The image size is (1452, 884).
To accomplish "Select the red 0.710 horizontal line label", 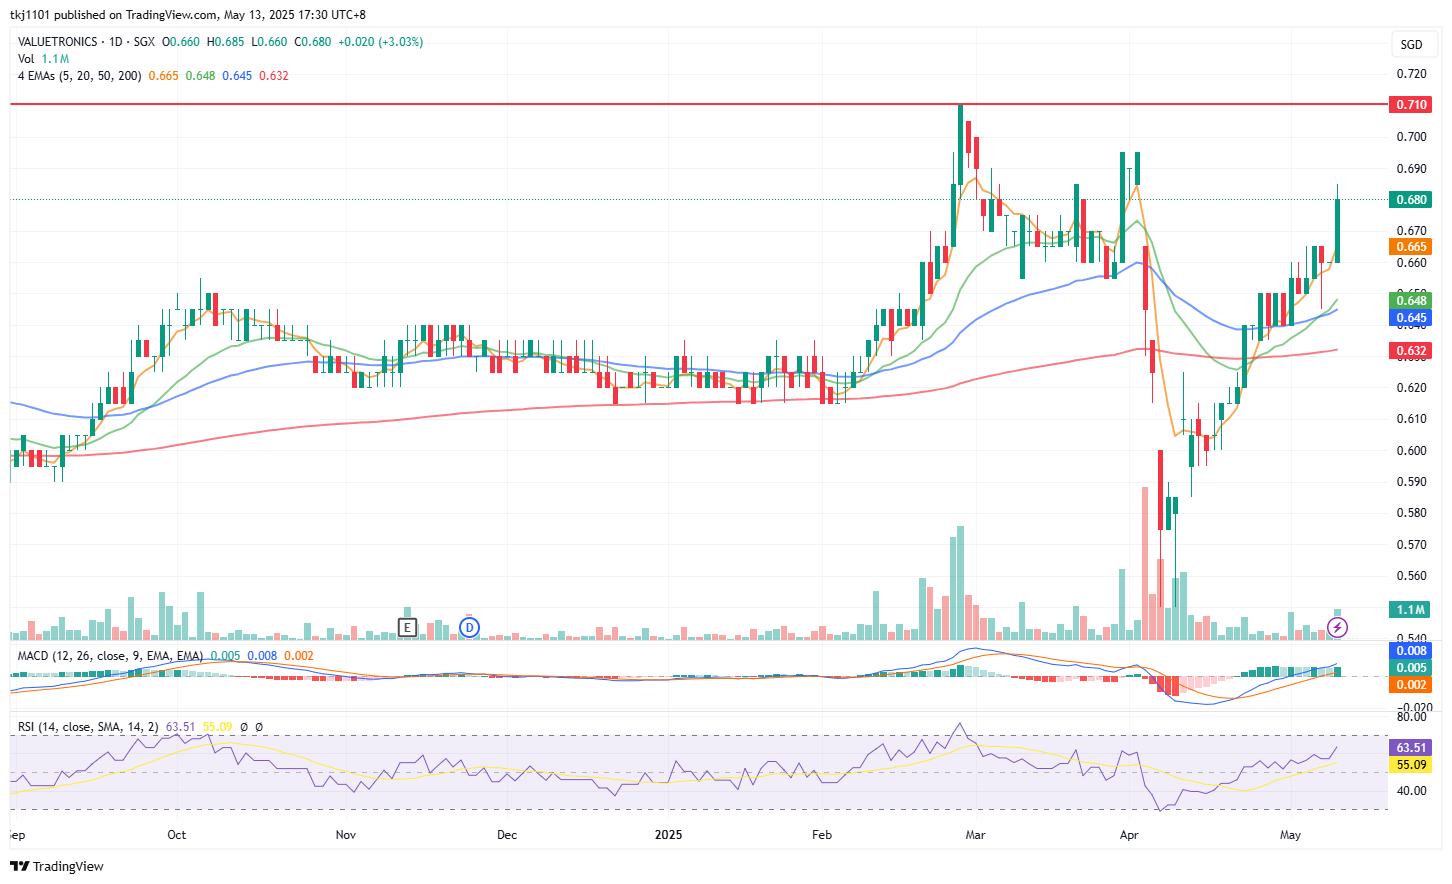I will point(1411,104).
